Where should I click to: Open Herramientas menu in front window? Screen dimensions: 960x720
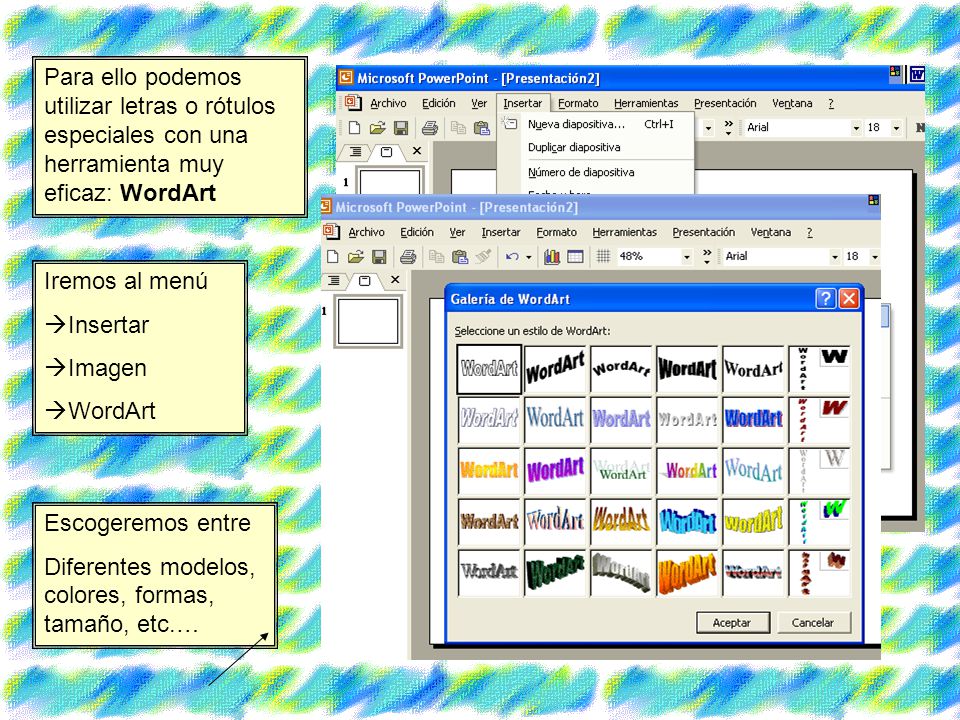(x=624, y=232)
